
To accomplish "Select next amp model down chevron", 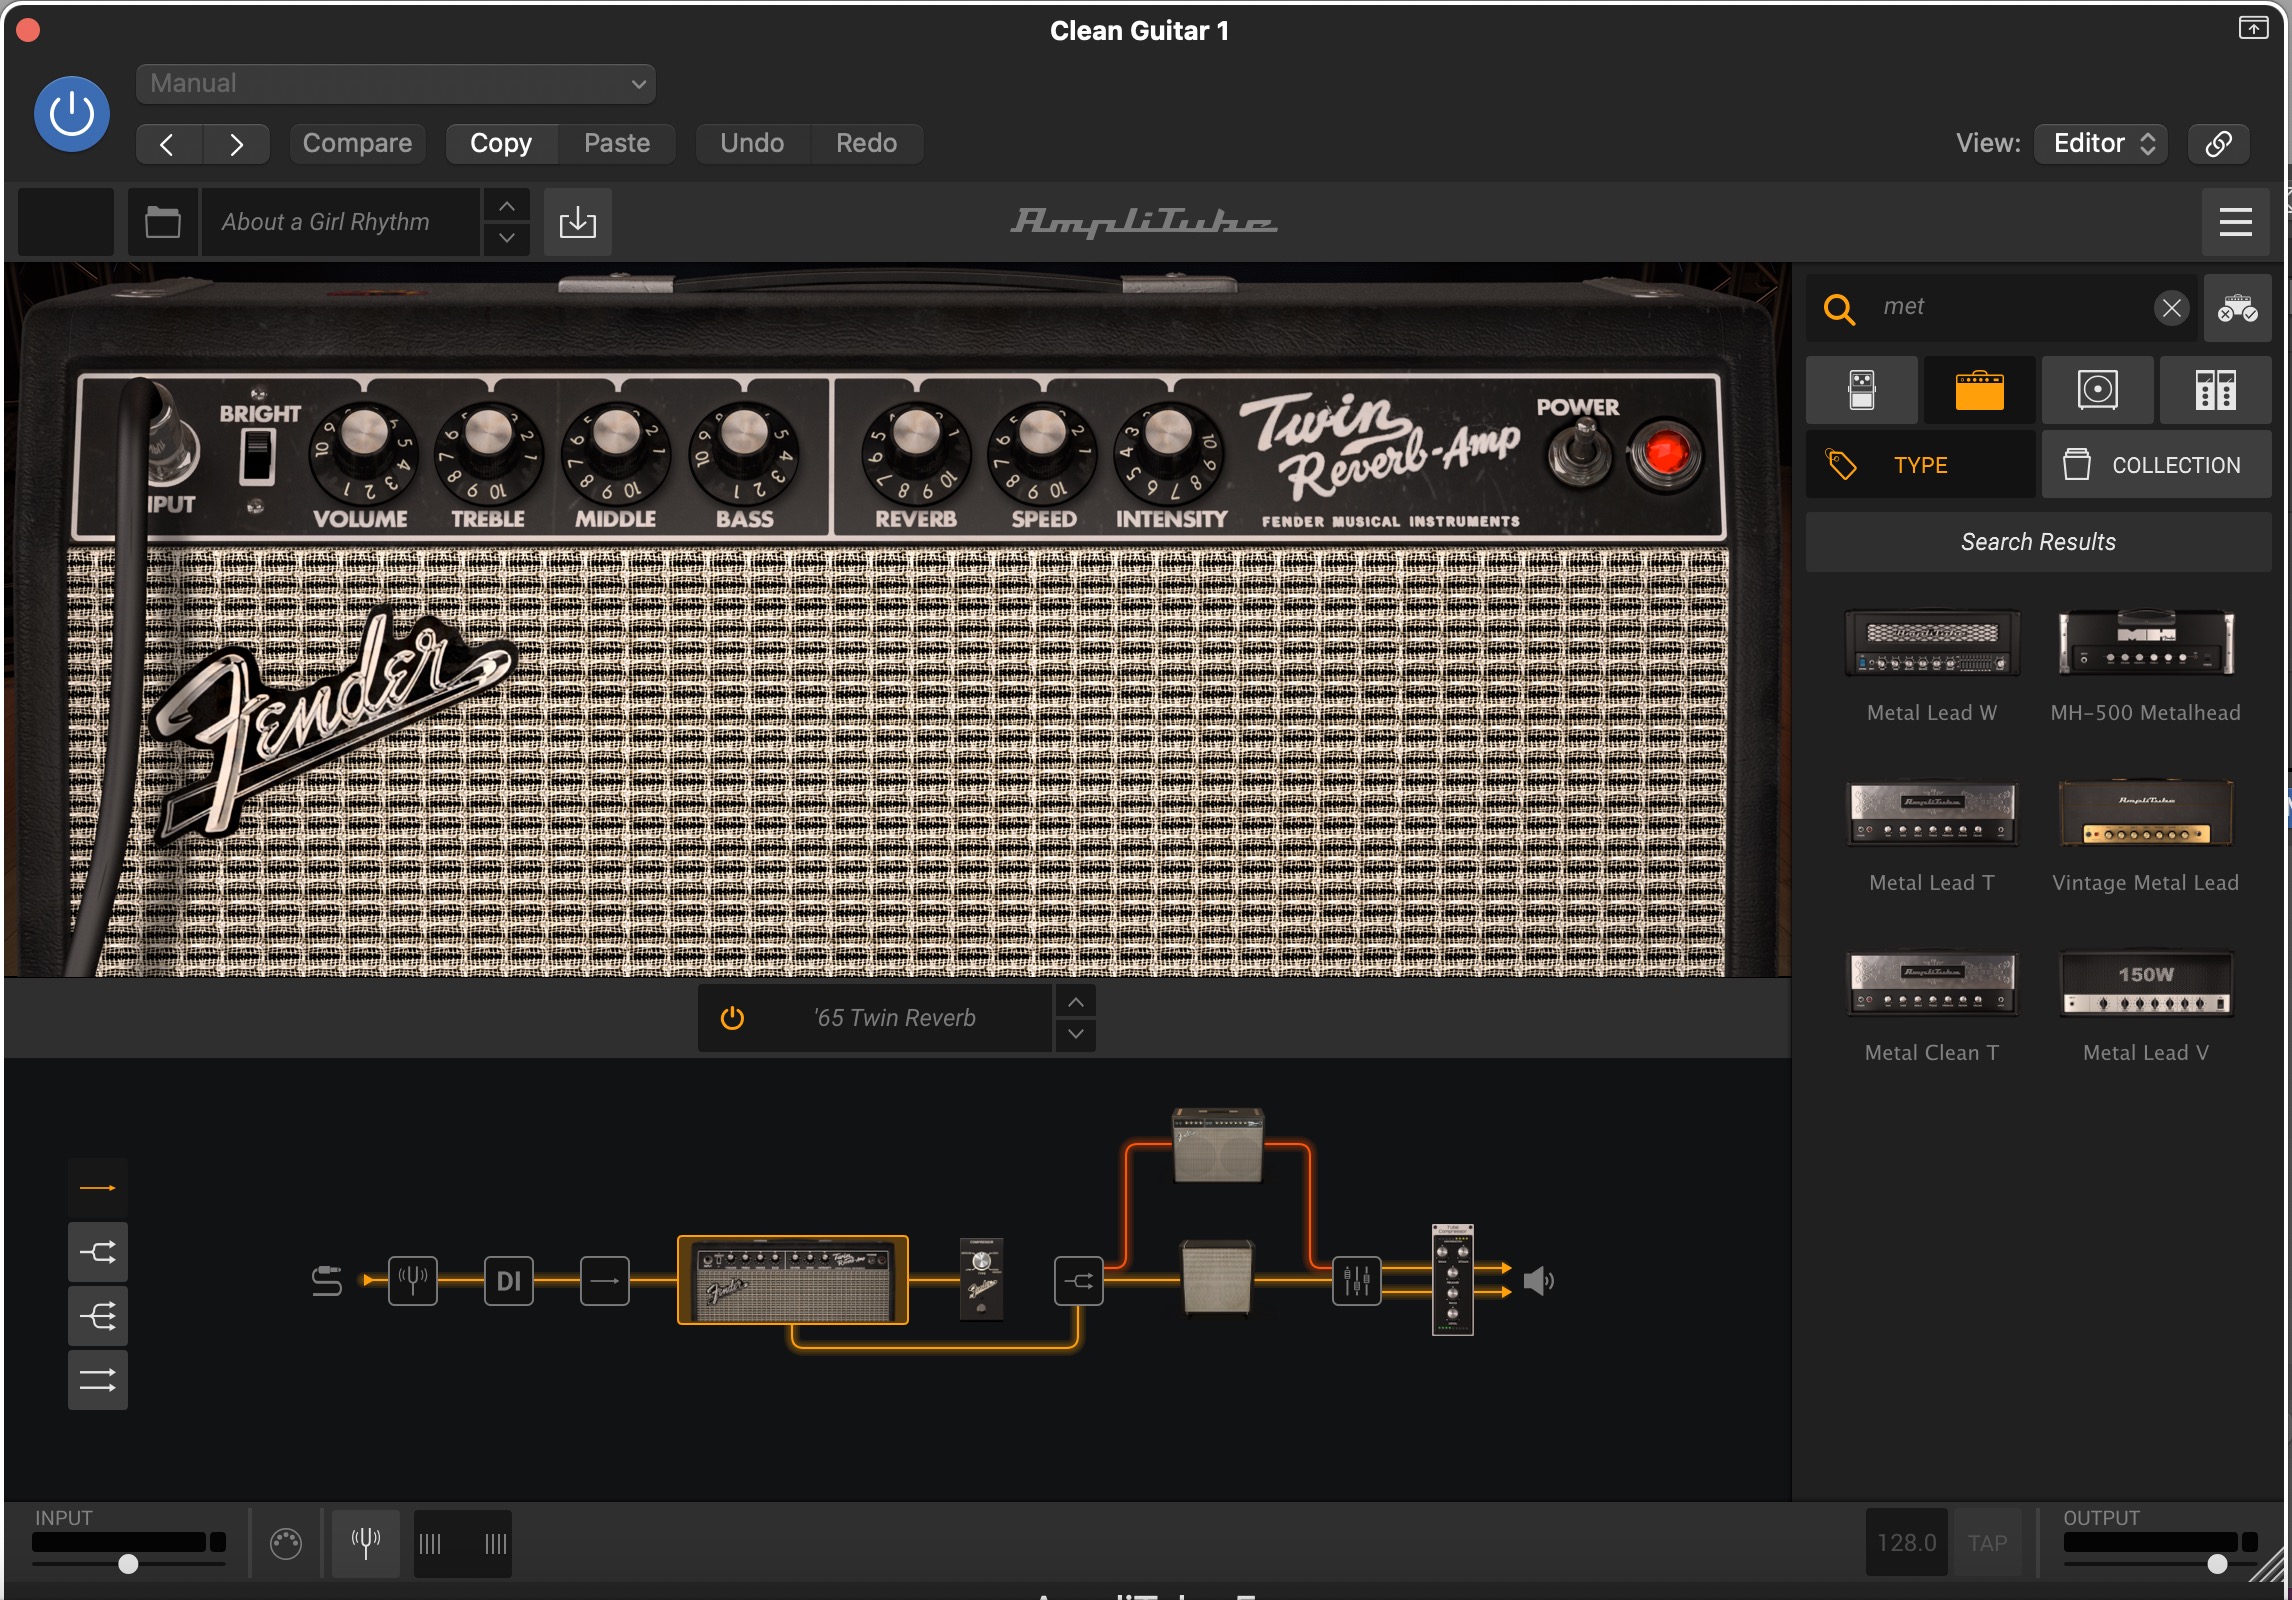I will [x=1076, y=1035].
